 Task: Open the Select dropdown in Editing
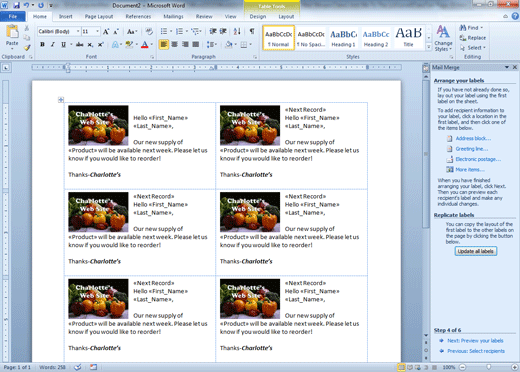tap(472, 48)
